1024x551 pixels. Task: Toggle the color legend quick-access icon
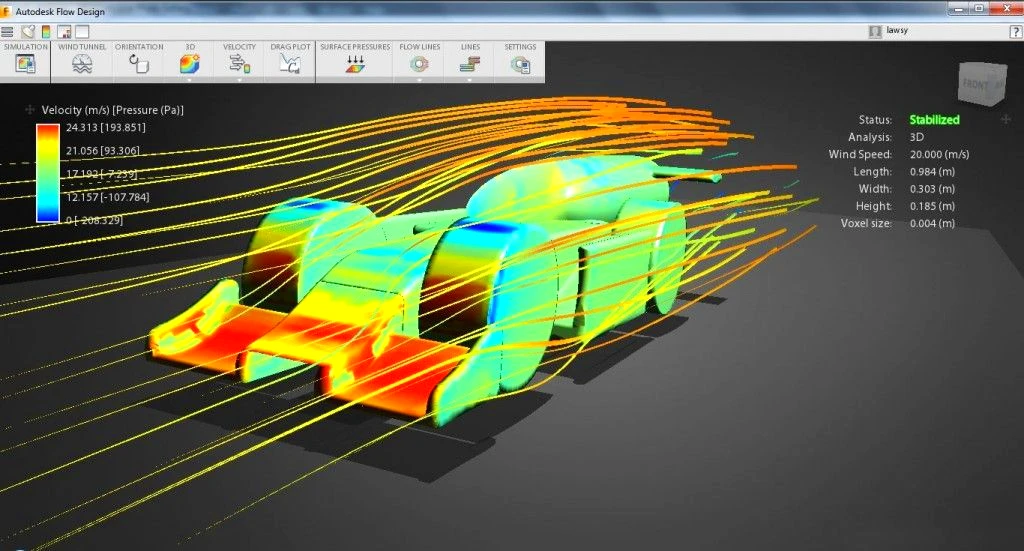[46, 31]
